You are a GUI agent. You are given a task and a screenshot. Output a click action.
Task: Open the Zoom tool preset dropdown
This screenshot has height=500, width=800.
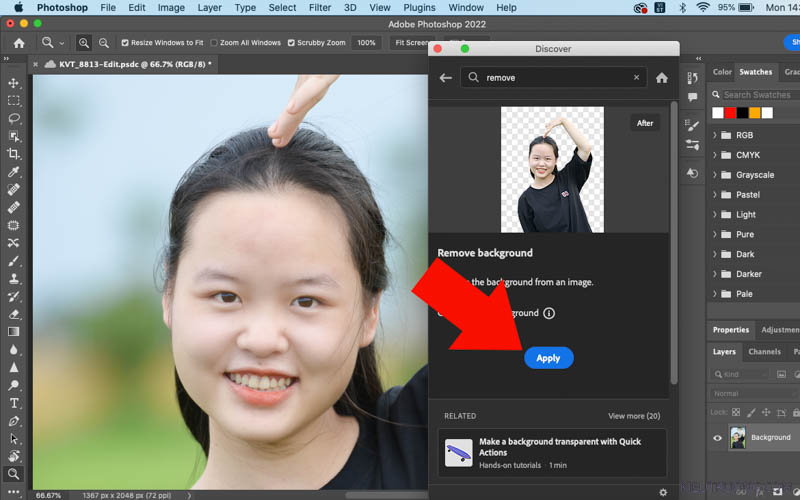(62, 43)
